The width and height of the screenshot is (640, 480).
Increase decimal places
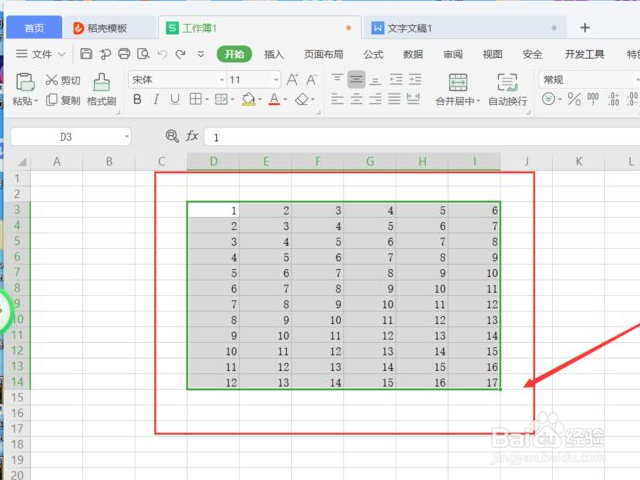pyautogui.click(x=613, y=99)
